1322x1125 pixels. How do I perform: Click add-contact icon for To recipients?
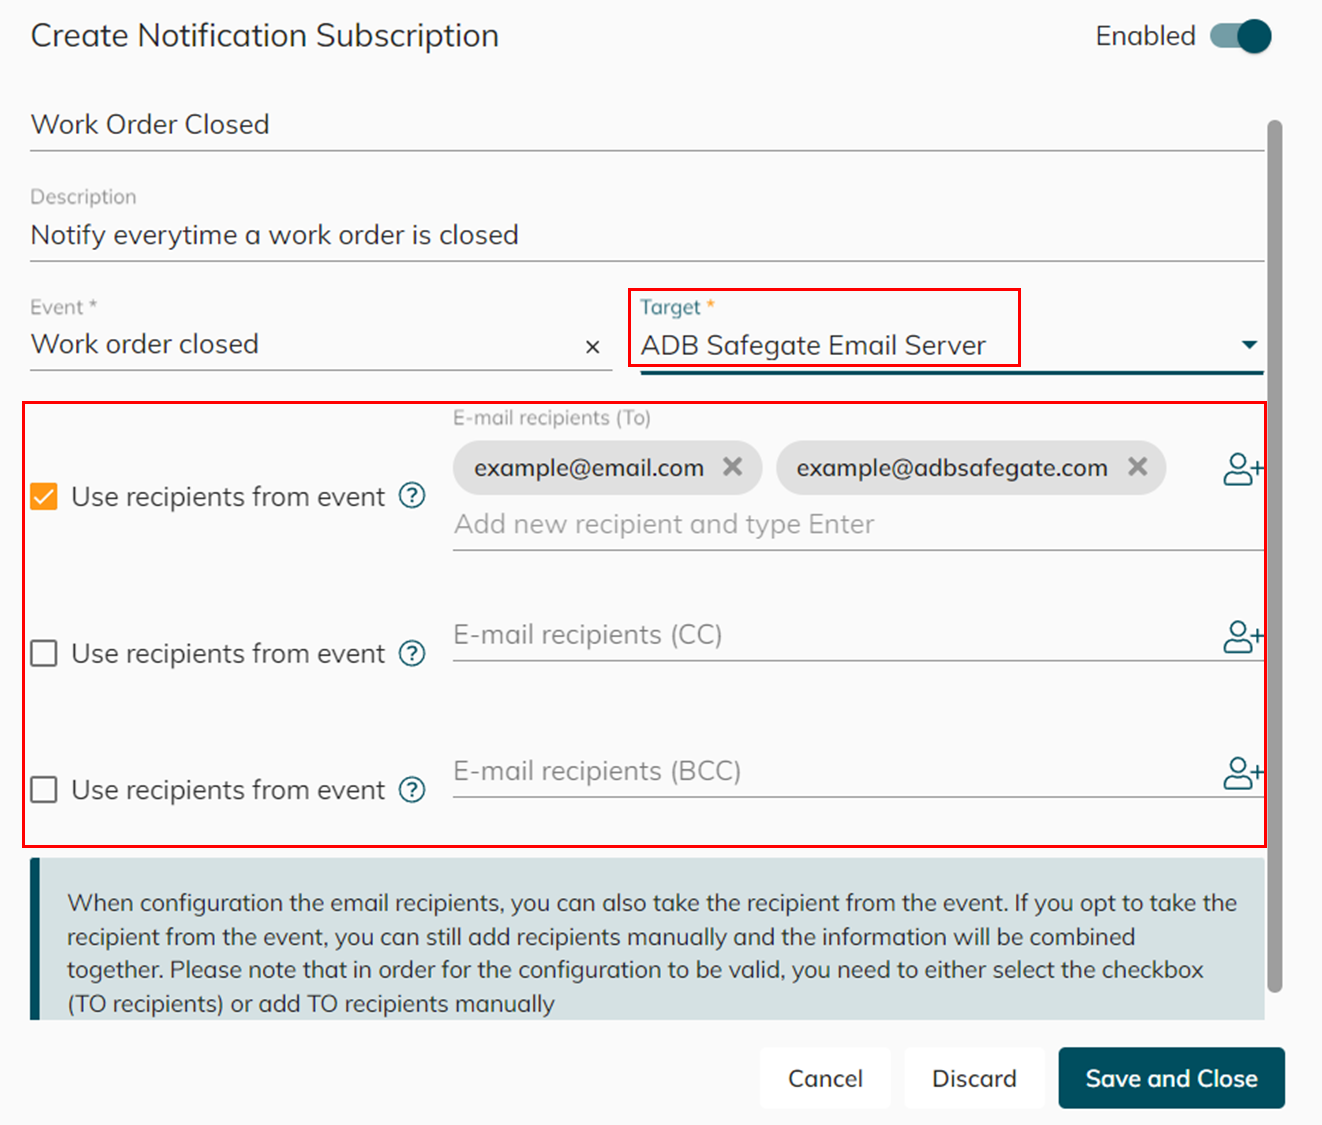1242,469
